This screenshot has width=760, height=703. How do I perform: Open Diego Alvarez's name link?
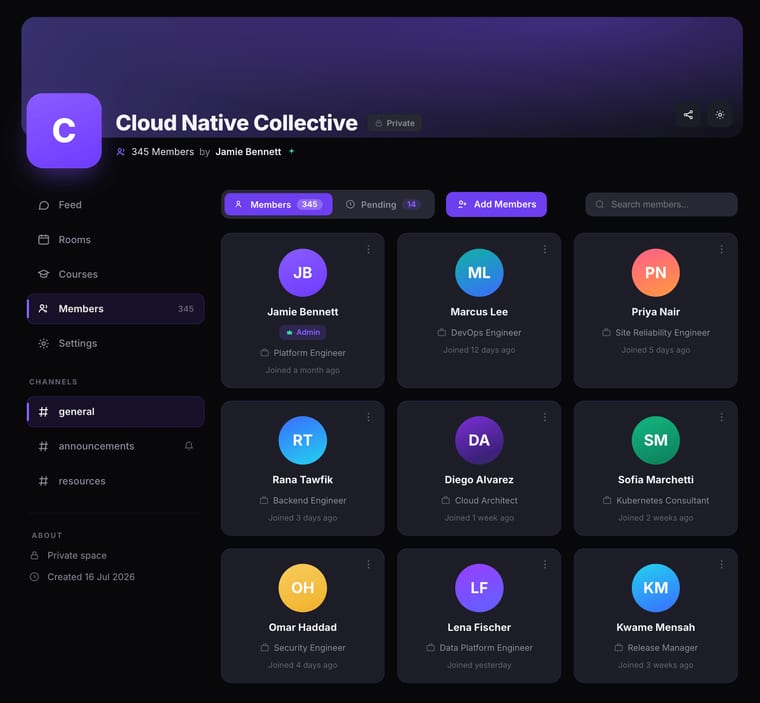(x=479, y=479)
